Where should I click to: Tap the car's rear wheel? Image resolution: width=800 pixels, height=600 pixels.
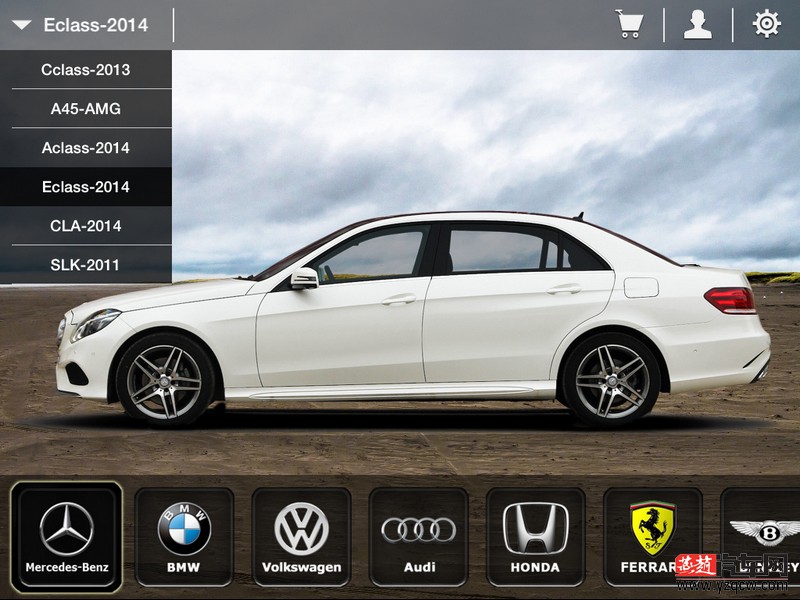[612, 380]
